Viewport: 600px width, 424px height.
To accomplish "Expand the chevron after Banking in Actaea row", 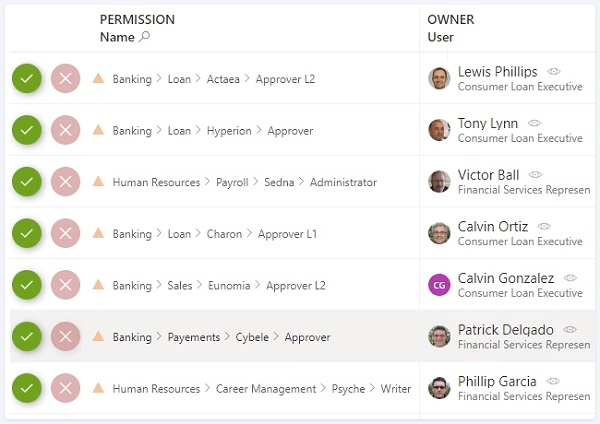I will click(160, 78).
